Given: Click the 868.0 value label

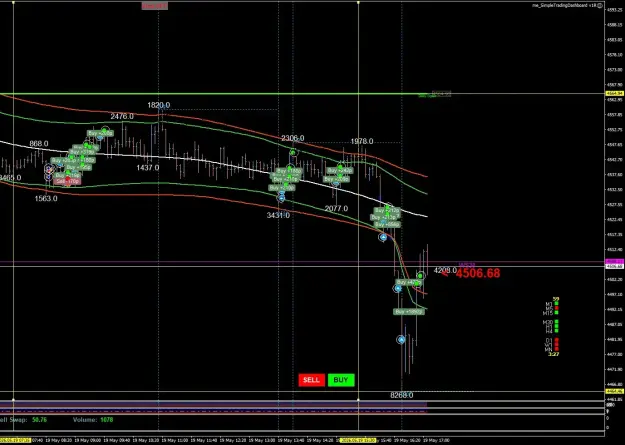Looking at the screenshot, I should pos(39,144).
